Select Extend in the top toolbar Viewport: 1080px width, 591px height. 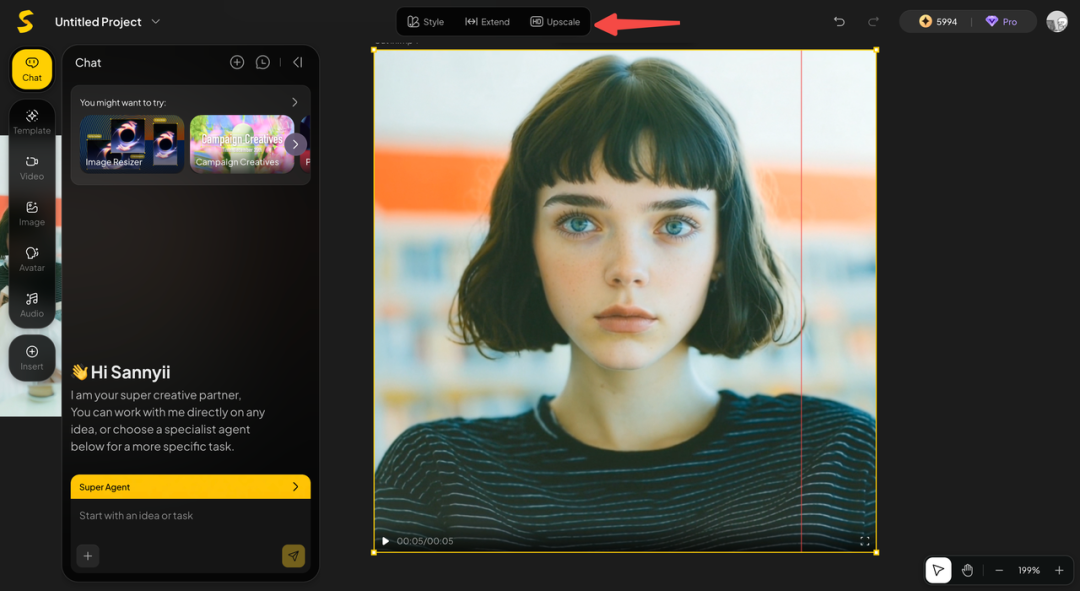tap(487, 22)
